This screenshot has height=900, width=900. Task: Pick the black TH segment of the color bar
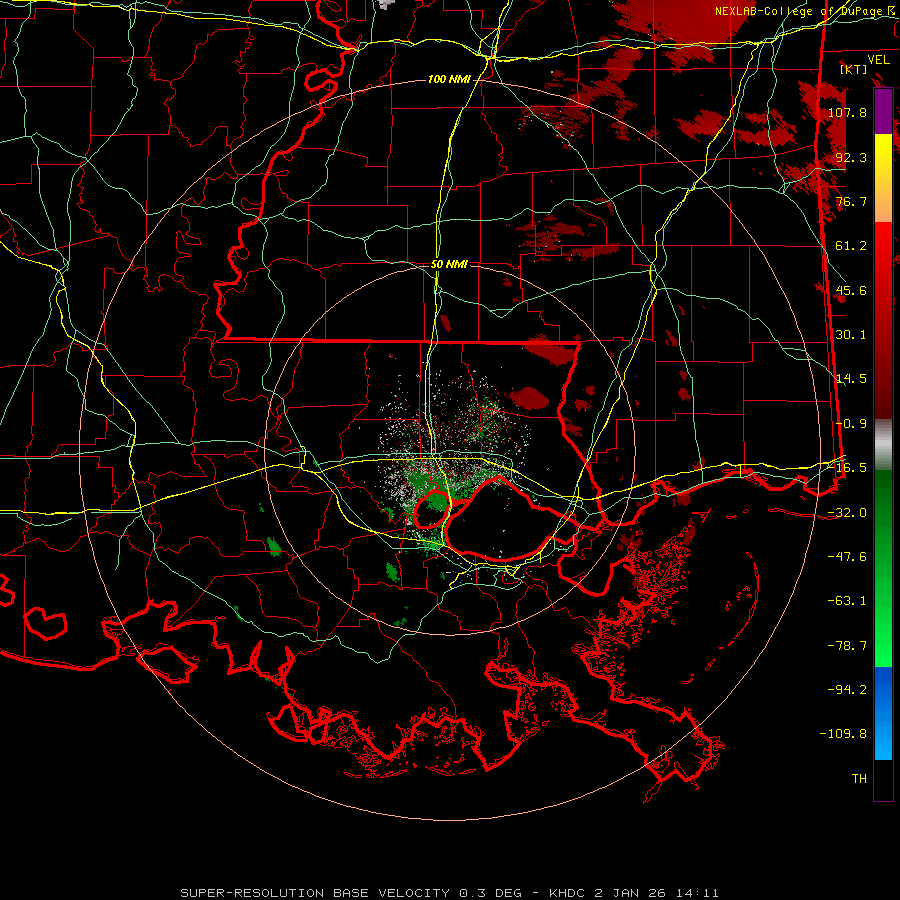click(883, 779)
